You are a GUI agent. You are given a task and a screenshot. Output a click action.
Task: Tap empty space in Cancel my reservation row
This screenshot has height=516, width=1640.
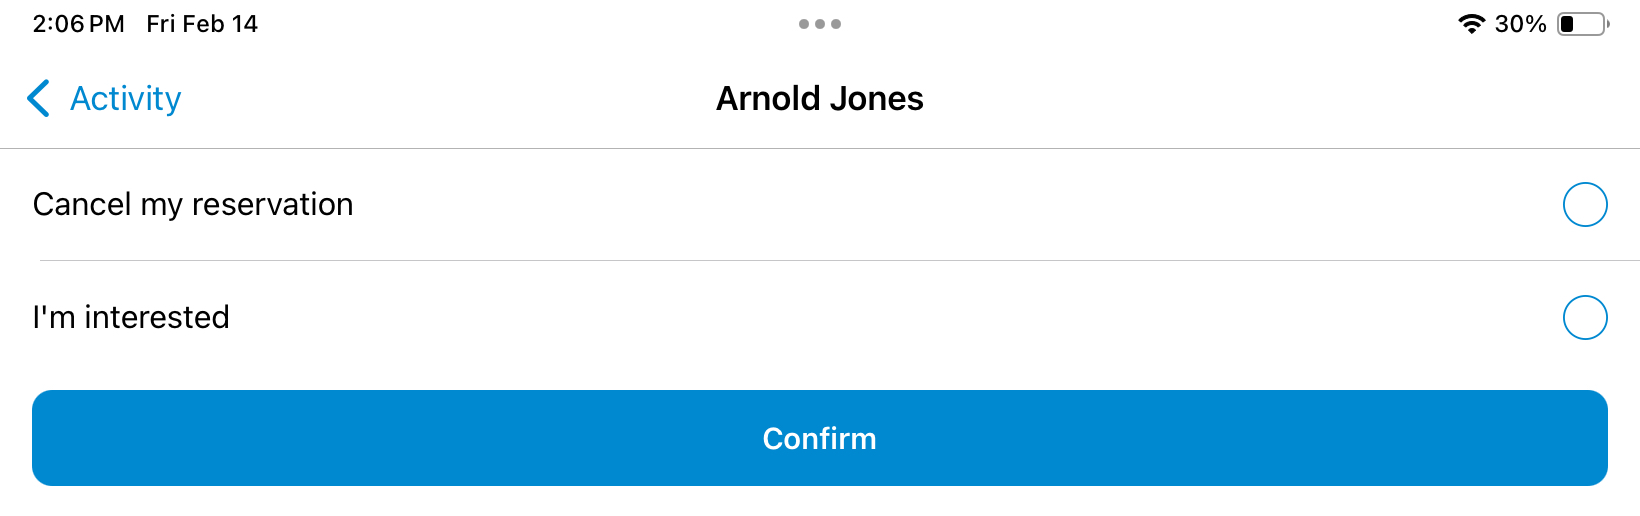coord(950,204)
